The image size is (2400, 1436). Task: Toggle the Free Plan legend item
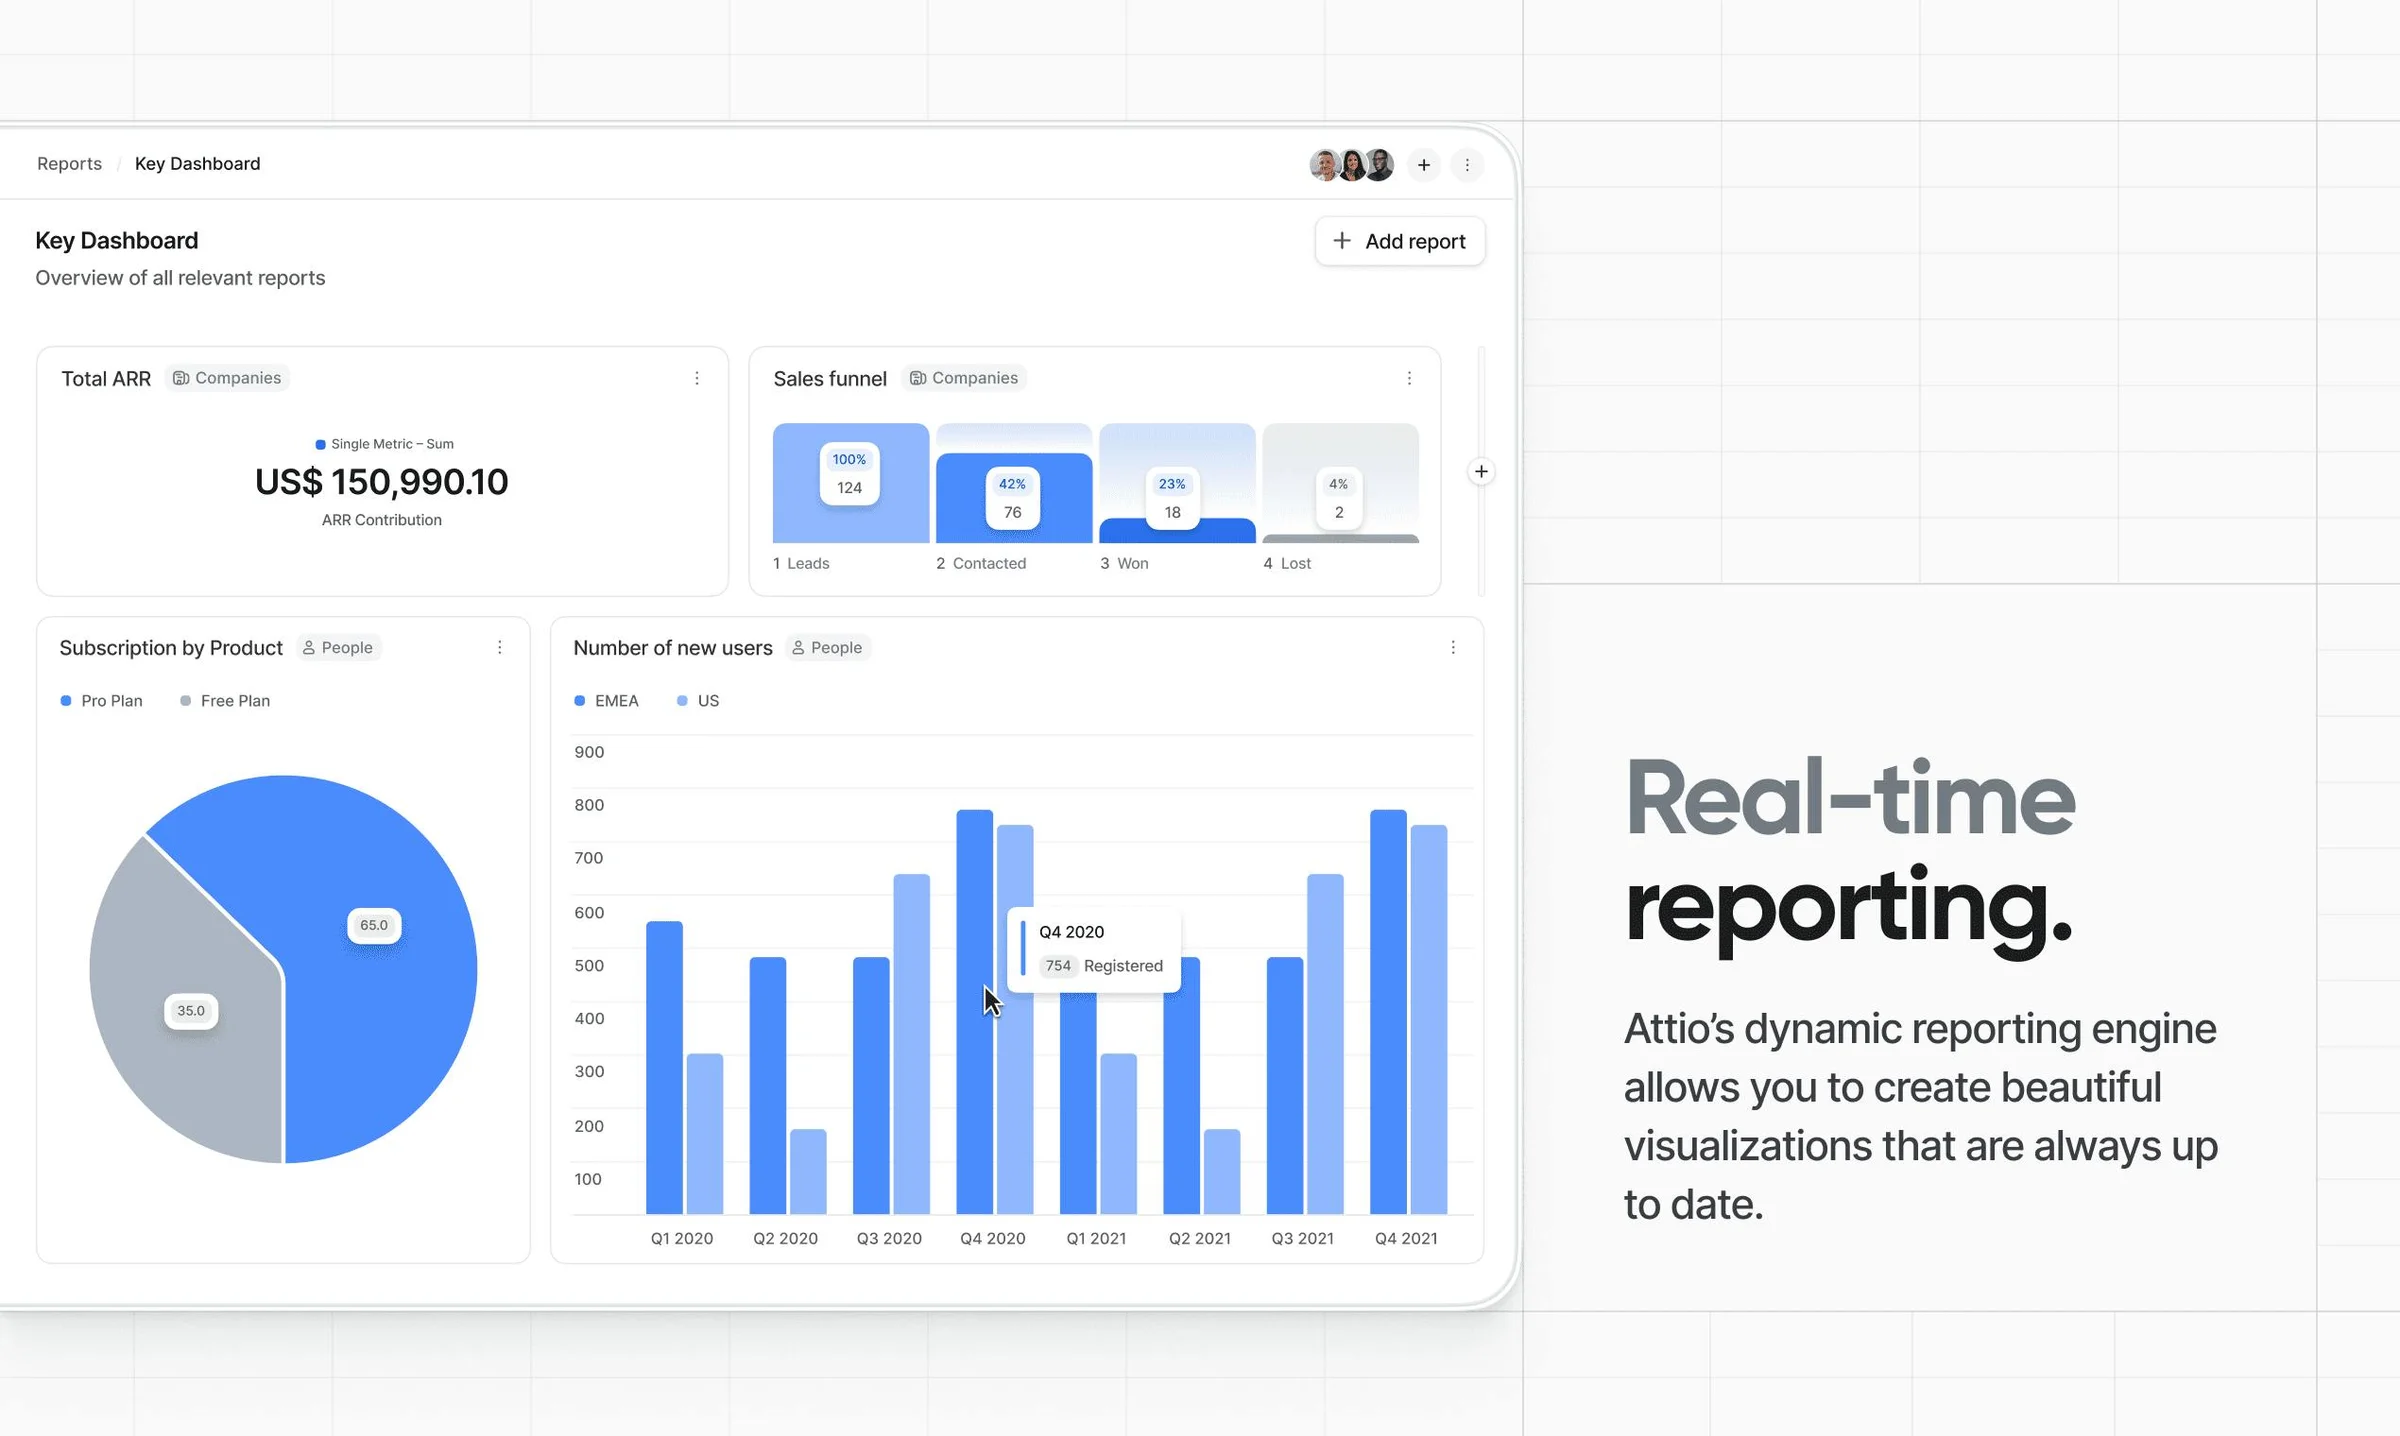225,701
